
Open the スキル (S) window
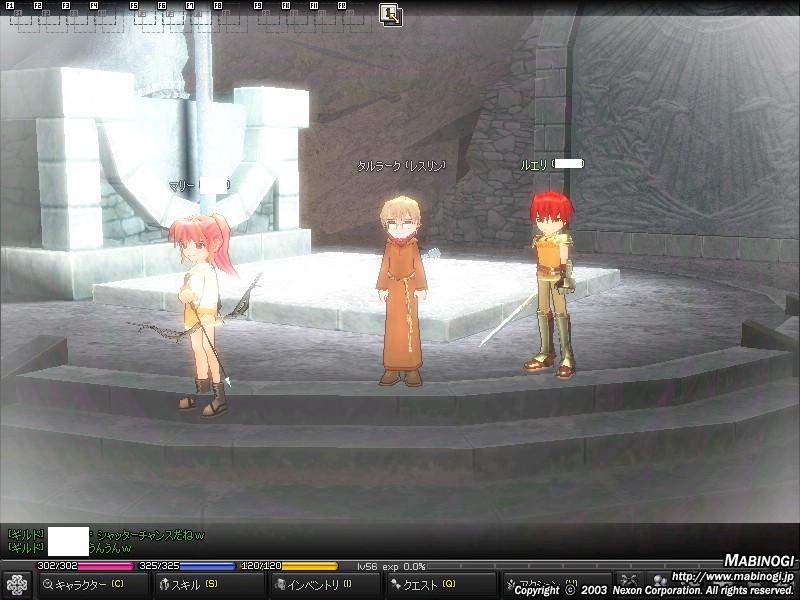(208, 584)
